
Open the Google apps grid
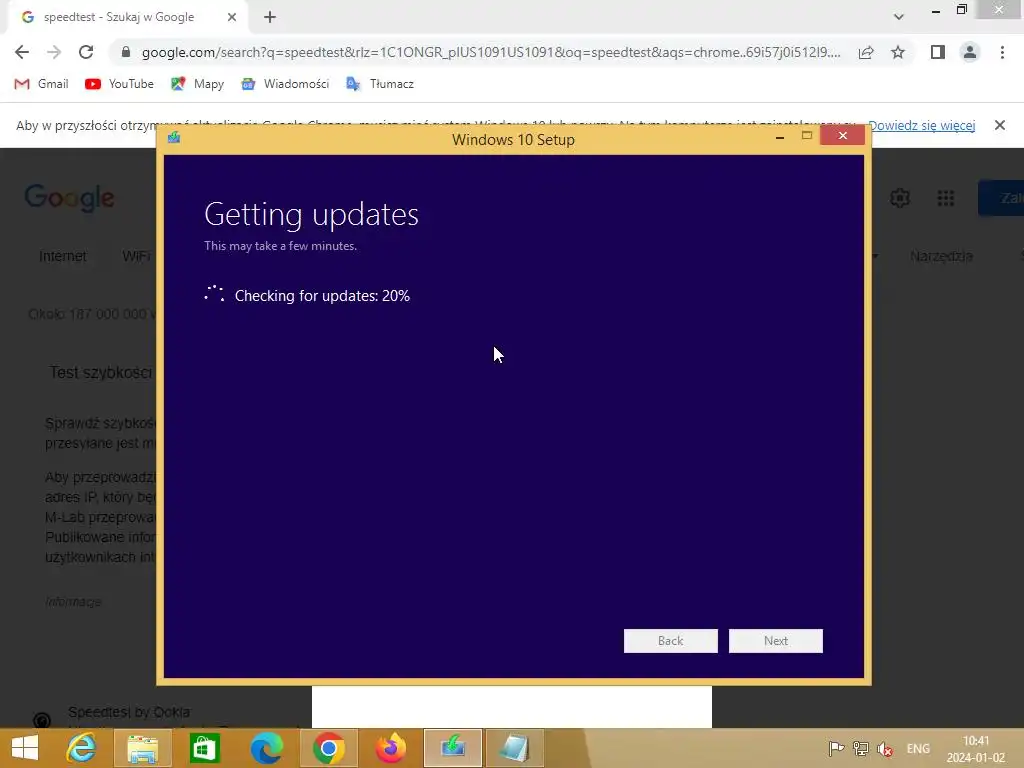pyautogui.click(x=946, y=198)
